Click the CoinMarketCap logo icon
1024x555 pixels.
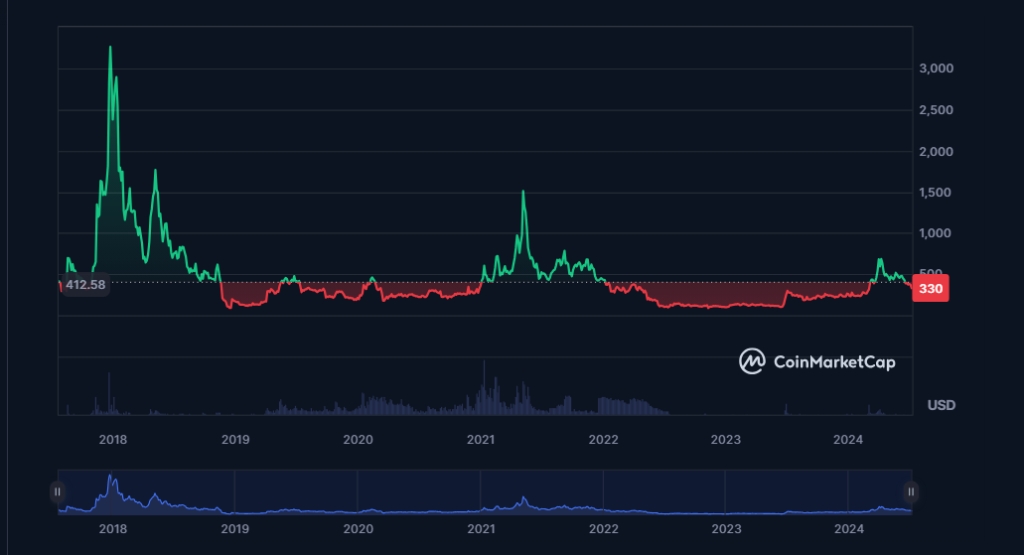pos(752,361)
